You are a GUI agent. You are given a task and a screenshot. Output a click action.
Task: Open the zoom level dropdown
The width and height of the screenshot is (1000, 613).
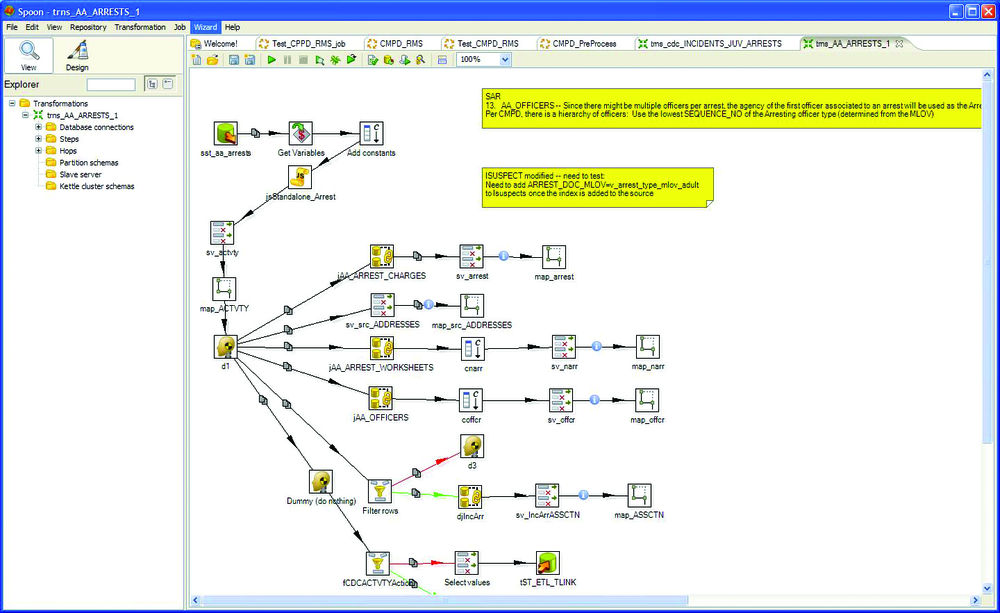pos(506,60)
